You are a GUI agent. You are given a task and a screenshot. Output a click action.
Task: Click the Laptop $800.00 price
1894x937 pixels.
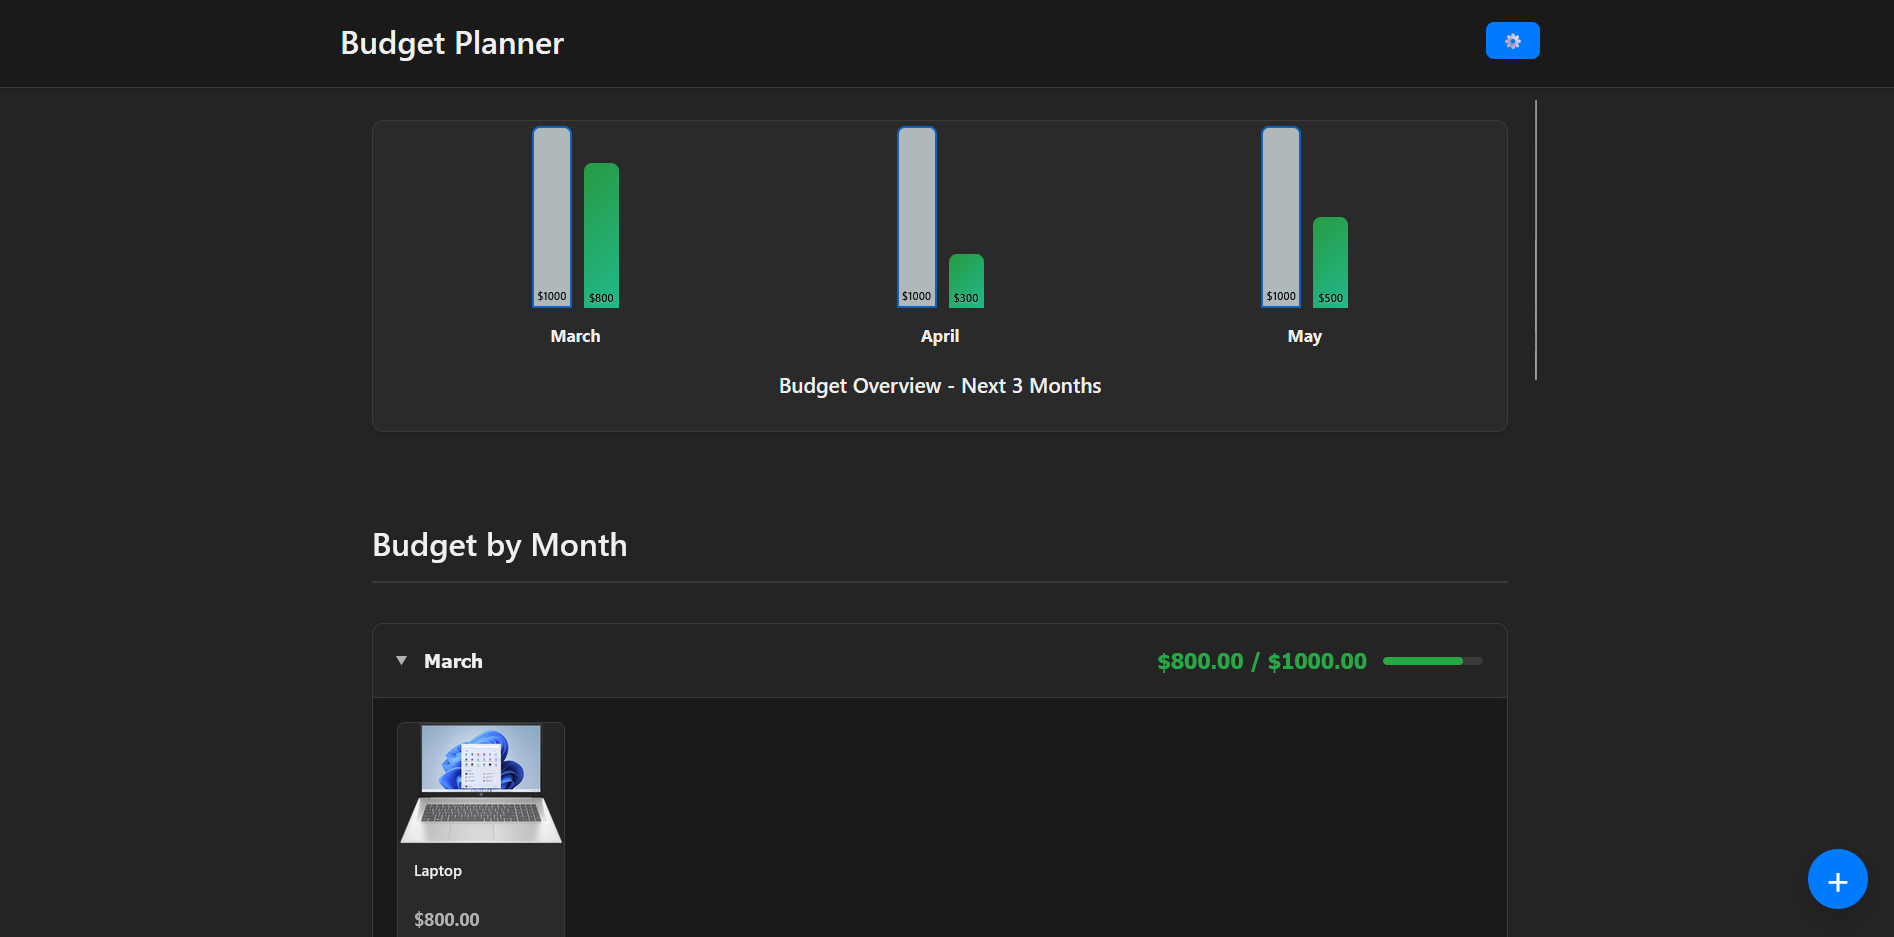[x=447, y=919]
